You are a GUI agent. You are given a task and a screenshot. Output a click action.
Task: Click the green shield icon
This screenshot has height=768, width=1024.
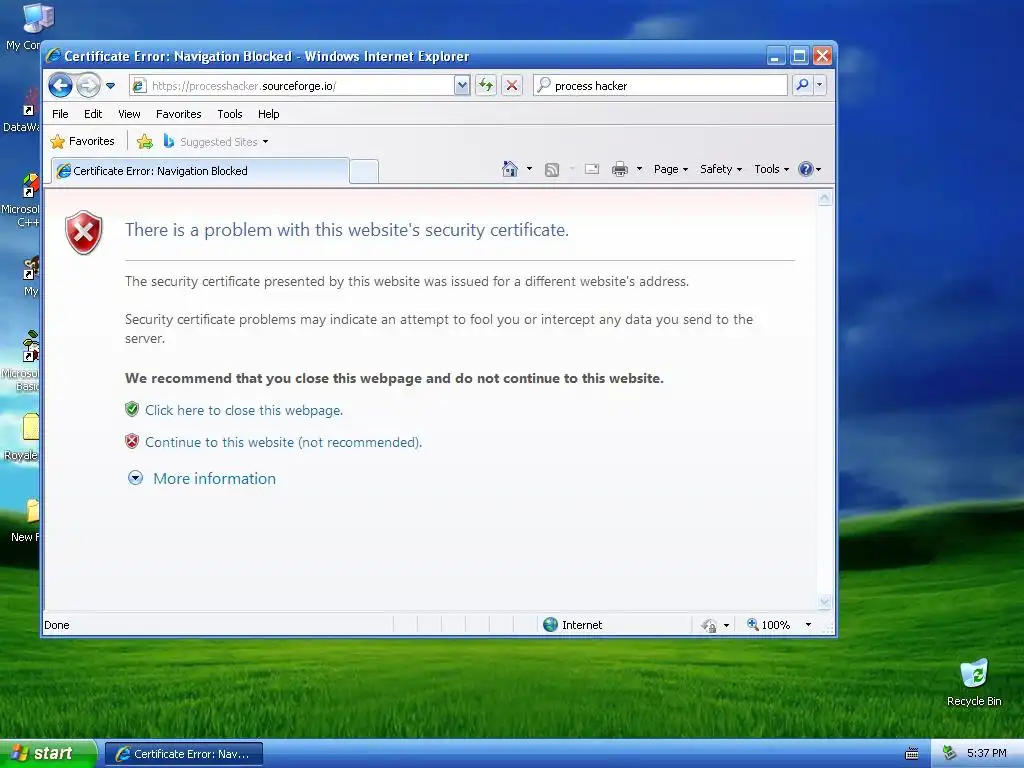(132, 409)
